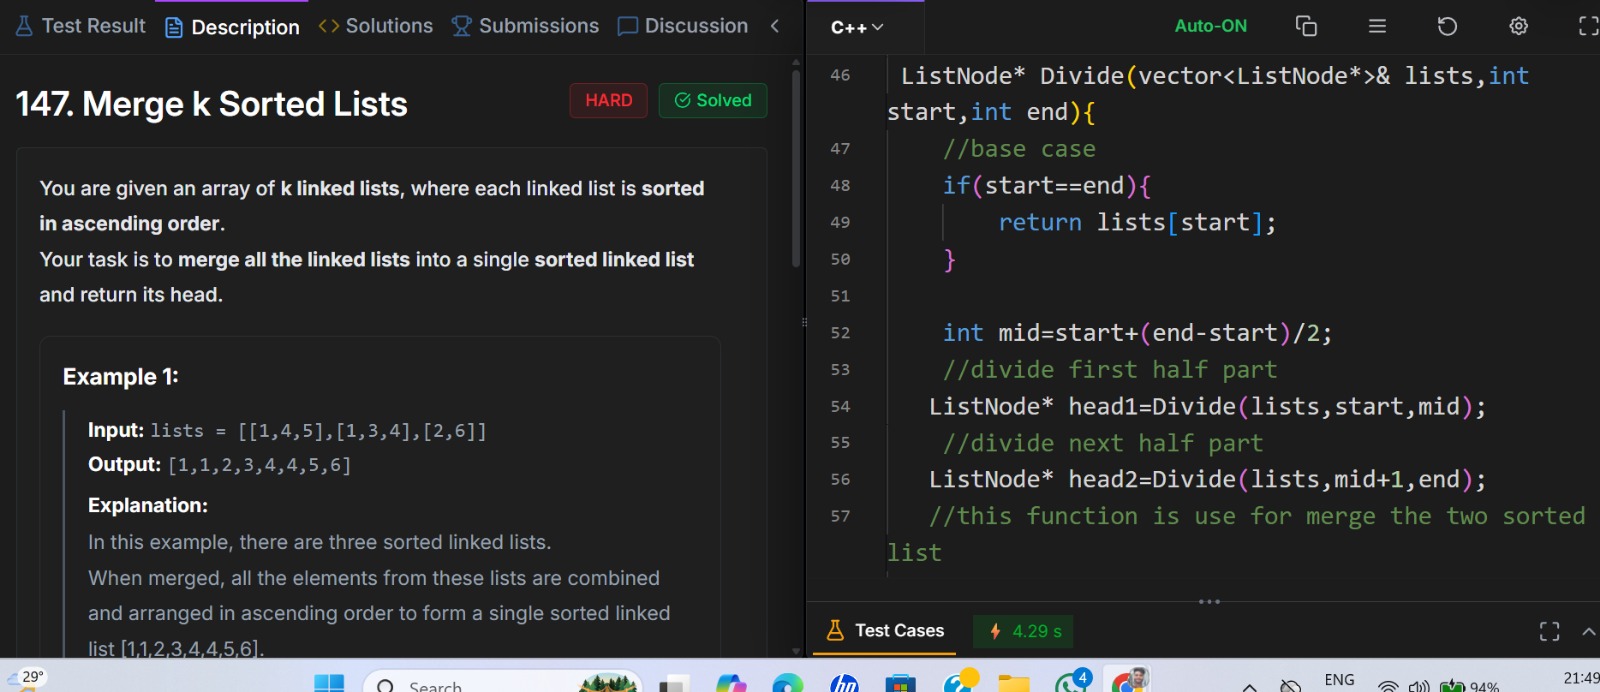This screenshot has height=692, width=1600.
Task: Click the HARD difficulty badge
Action: click(x=608, y=100)
